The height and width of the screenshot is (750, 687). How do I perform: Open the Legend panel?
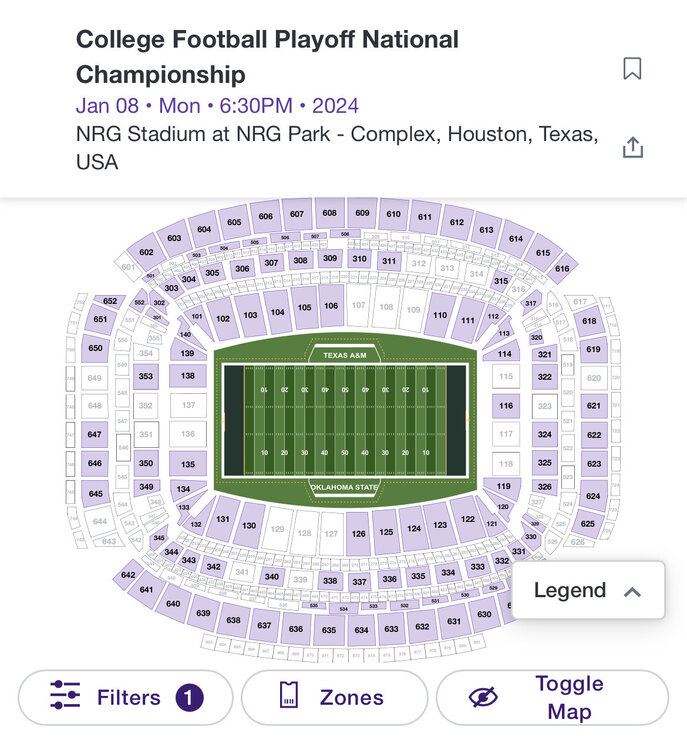[x=570, y=591]
